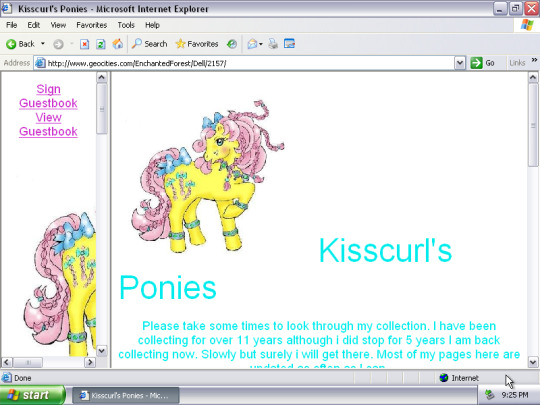Restore down the Internet Explorer window
Viewport: 540px width, 405px height.
pyautogui.click(x=516, y=9)
